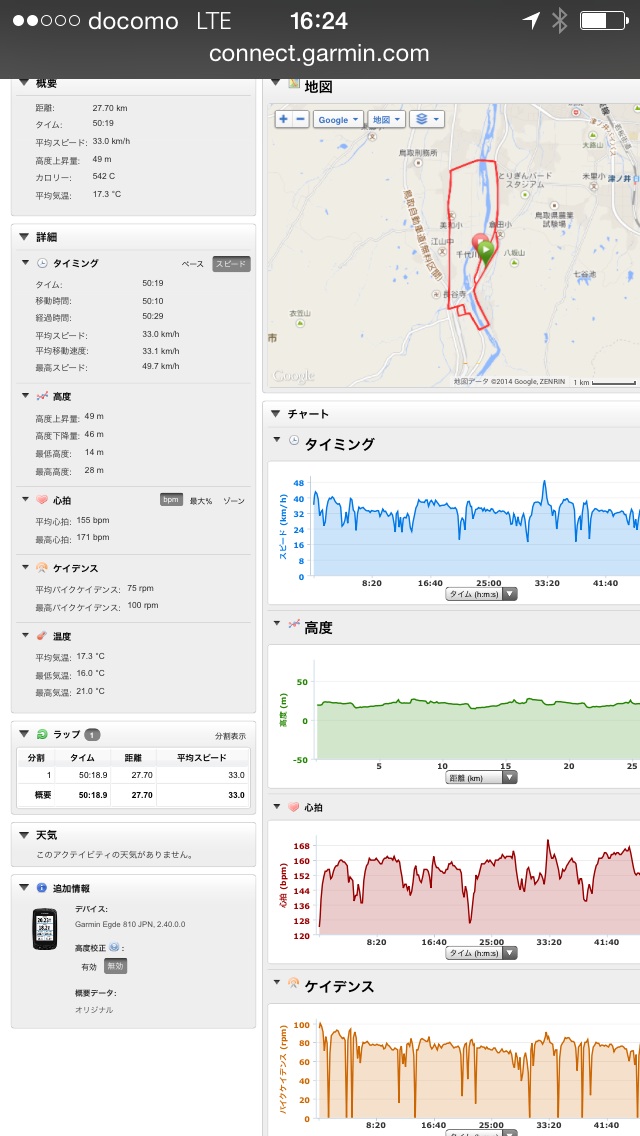Open タイム axis dropdown under heart rate chart

coord(481,953)
